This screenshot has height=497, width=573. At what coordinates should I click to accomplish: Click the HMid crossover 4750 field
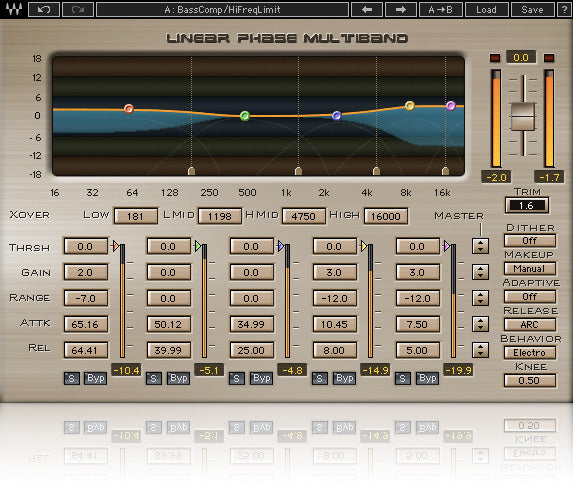(304, 216)
